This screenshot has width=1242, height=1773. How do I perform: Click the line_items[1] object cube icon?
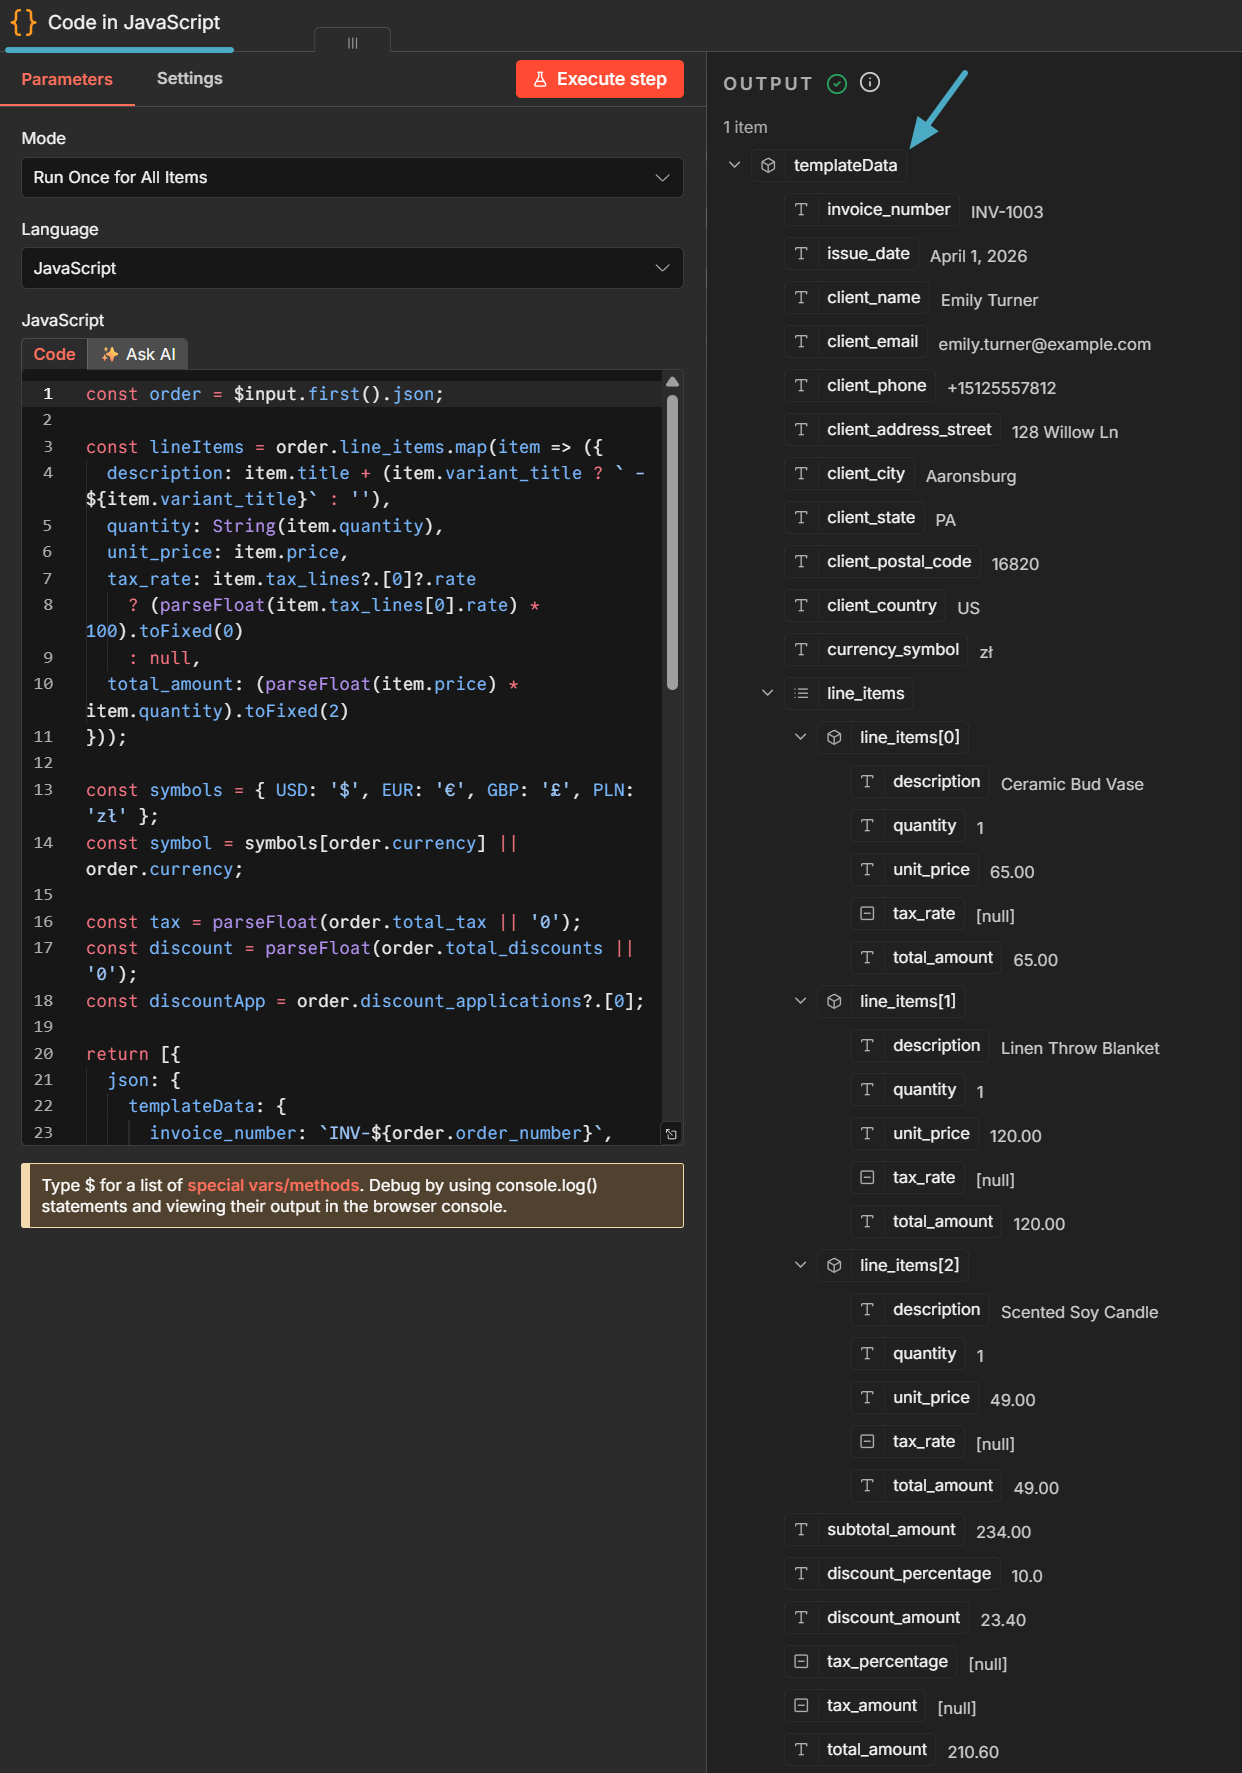tap(834, 1001)
